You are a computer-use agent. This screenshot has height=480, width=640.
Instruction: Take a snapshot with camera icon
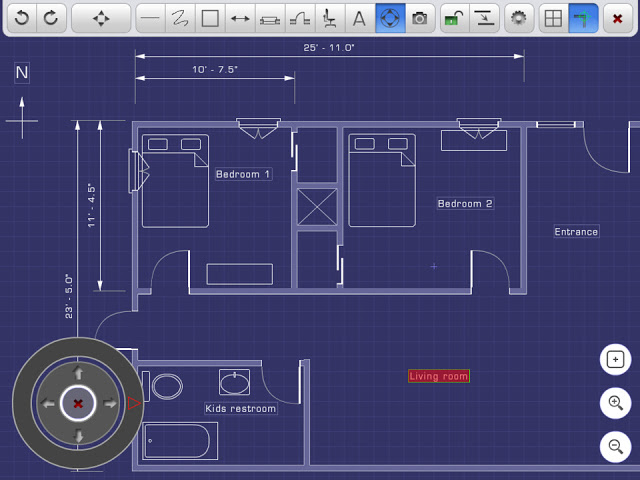420,18
